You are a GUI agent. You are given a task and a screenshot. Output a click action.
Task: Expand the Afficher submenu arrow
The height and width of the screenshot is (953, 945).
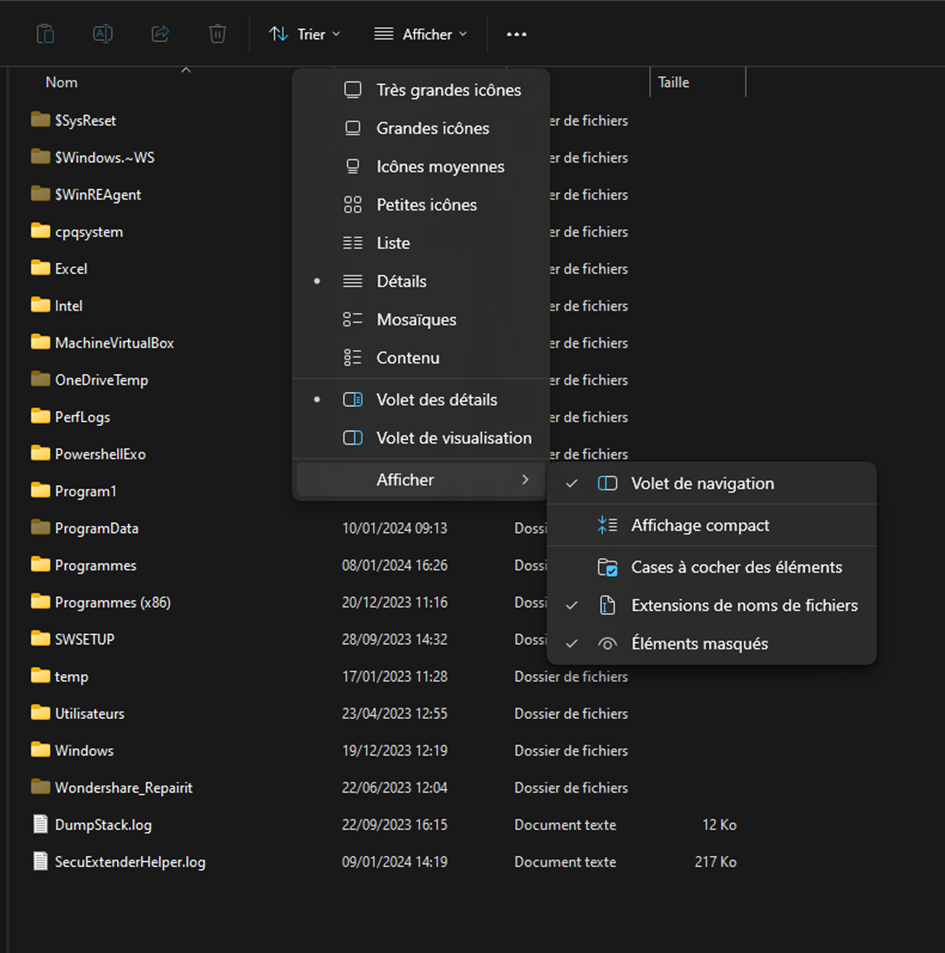525,480
